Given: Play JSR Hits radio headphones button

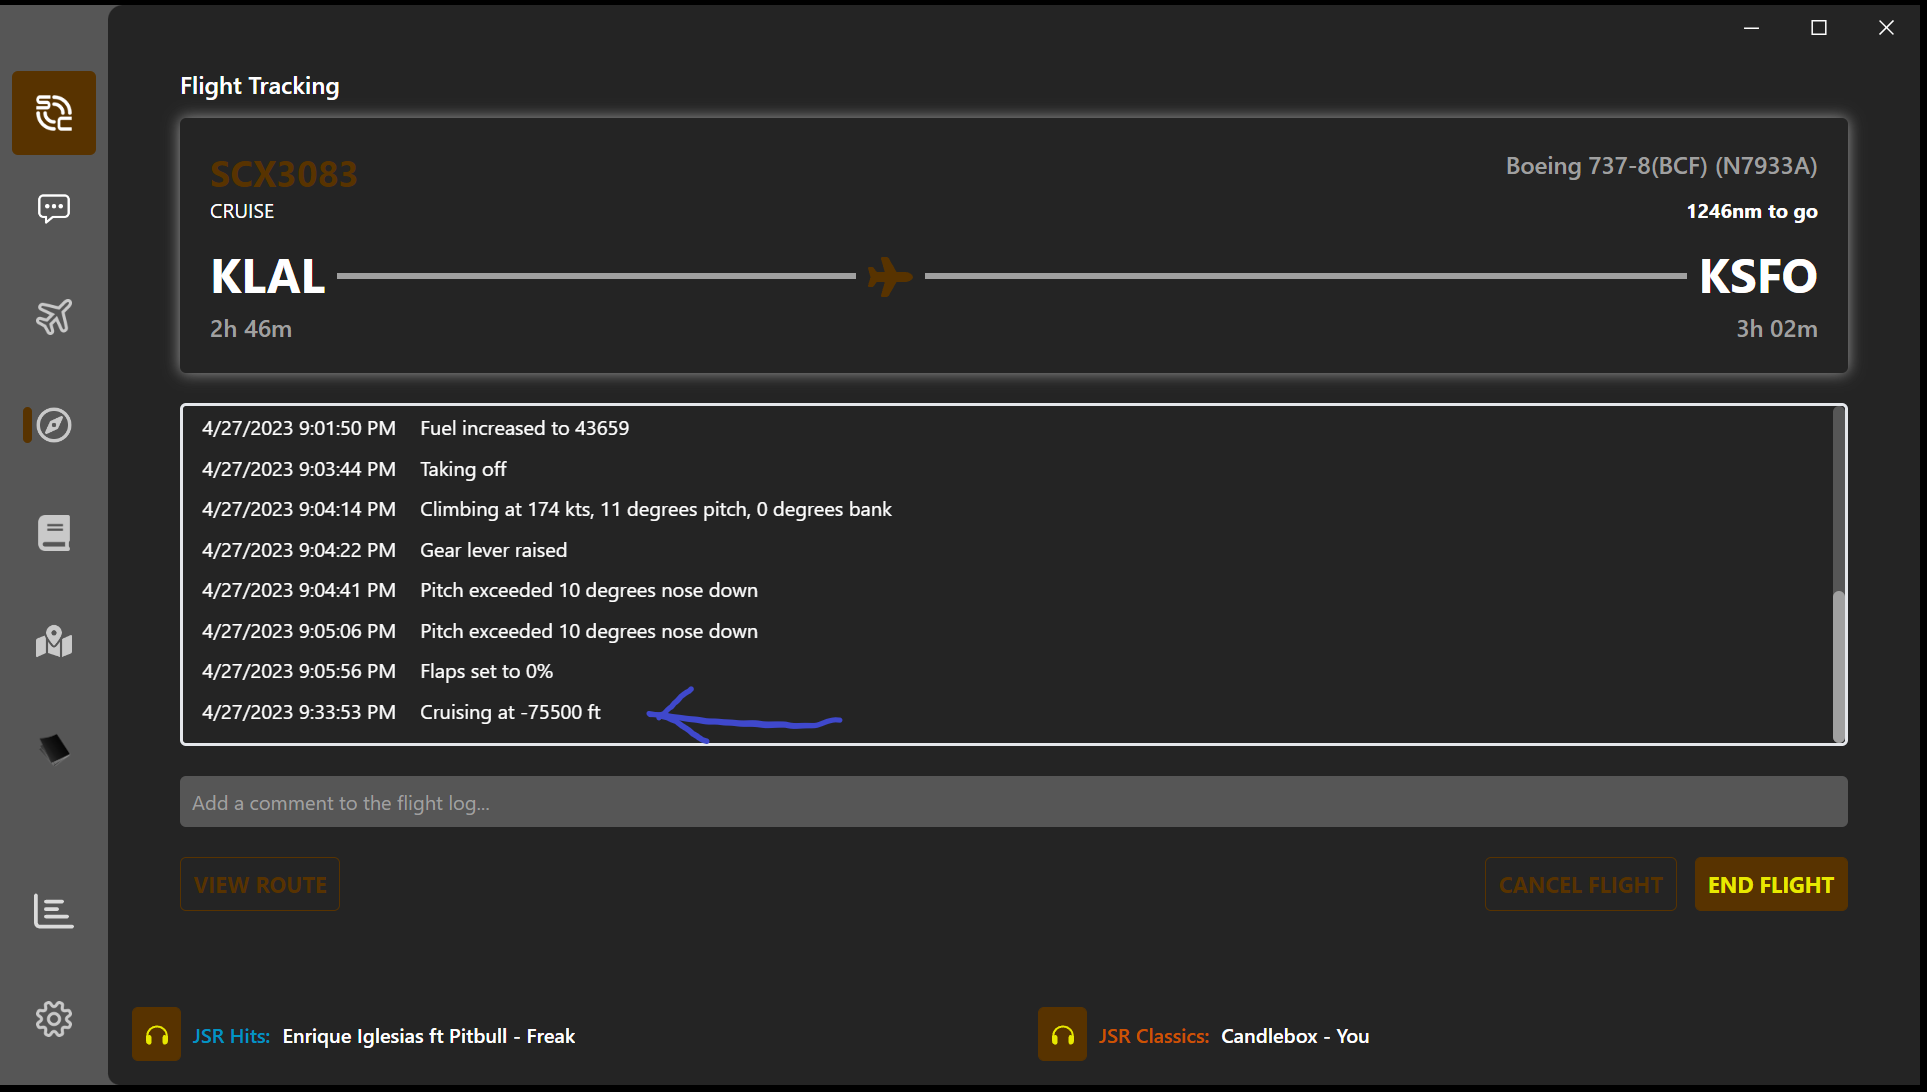Looking at the screenshot, I should coord(157,1035).
